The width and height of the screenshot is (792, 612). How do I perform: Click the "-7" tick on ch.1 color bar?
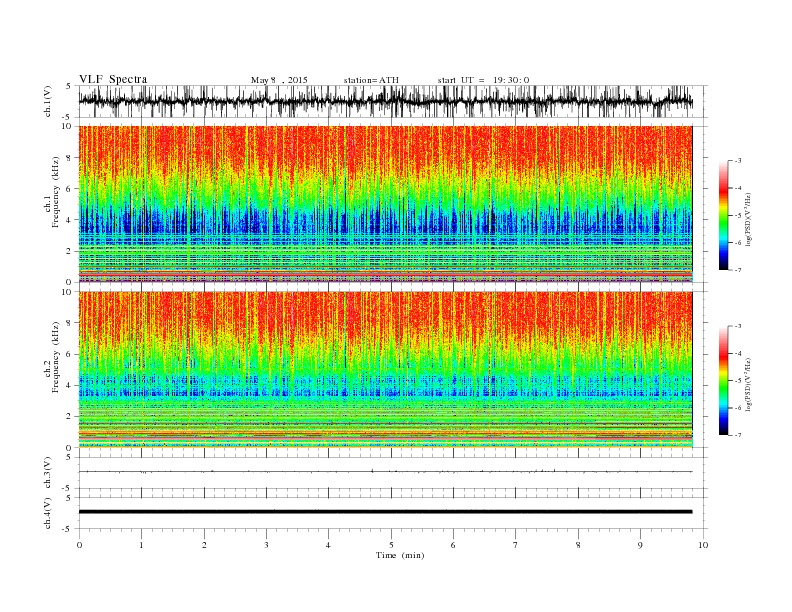(738, 270)
